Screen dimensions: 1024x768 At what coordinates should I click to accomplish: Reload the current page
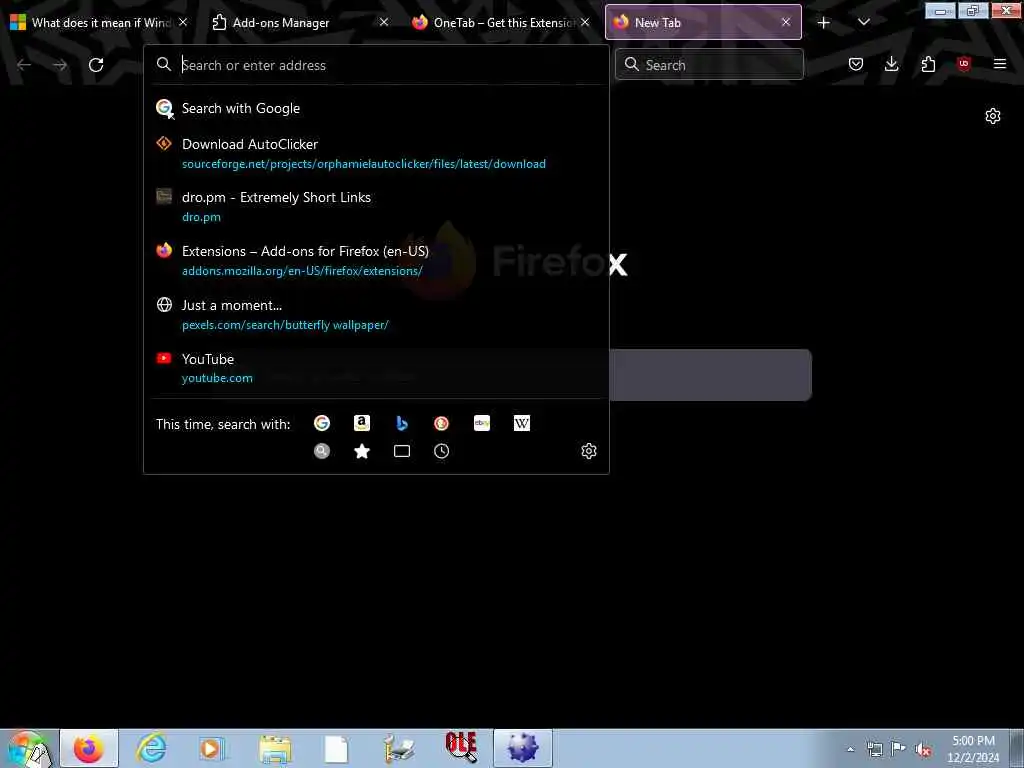pos(96,65)
